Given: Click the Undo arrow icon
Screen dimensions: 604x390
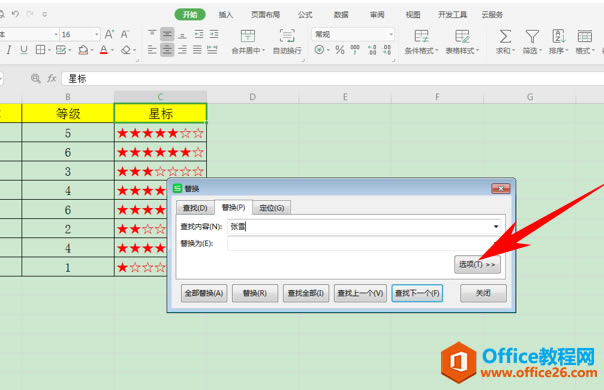Looking at the screenshot, I should [15, 14].
